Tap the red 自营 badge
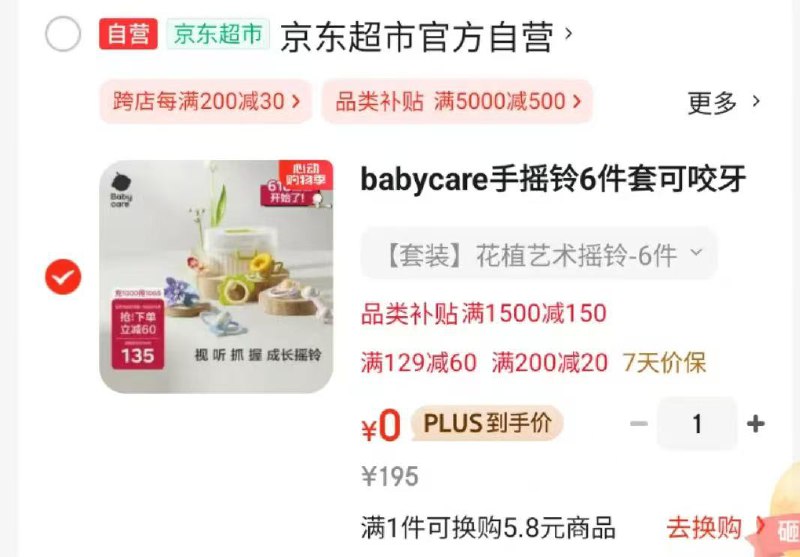The image size is (800, 557). point(128,34)
